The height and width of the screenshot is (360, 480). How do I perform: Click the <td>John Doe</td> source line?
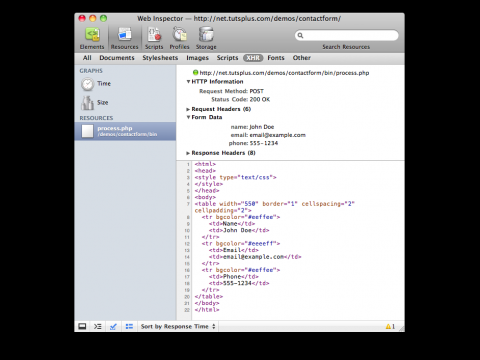[x=239, y=230]
